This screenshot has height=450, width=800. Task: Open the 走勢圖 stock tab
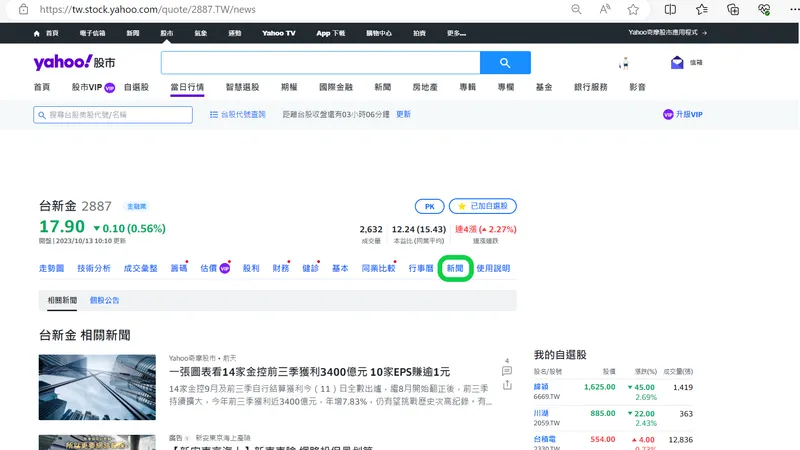52,268
